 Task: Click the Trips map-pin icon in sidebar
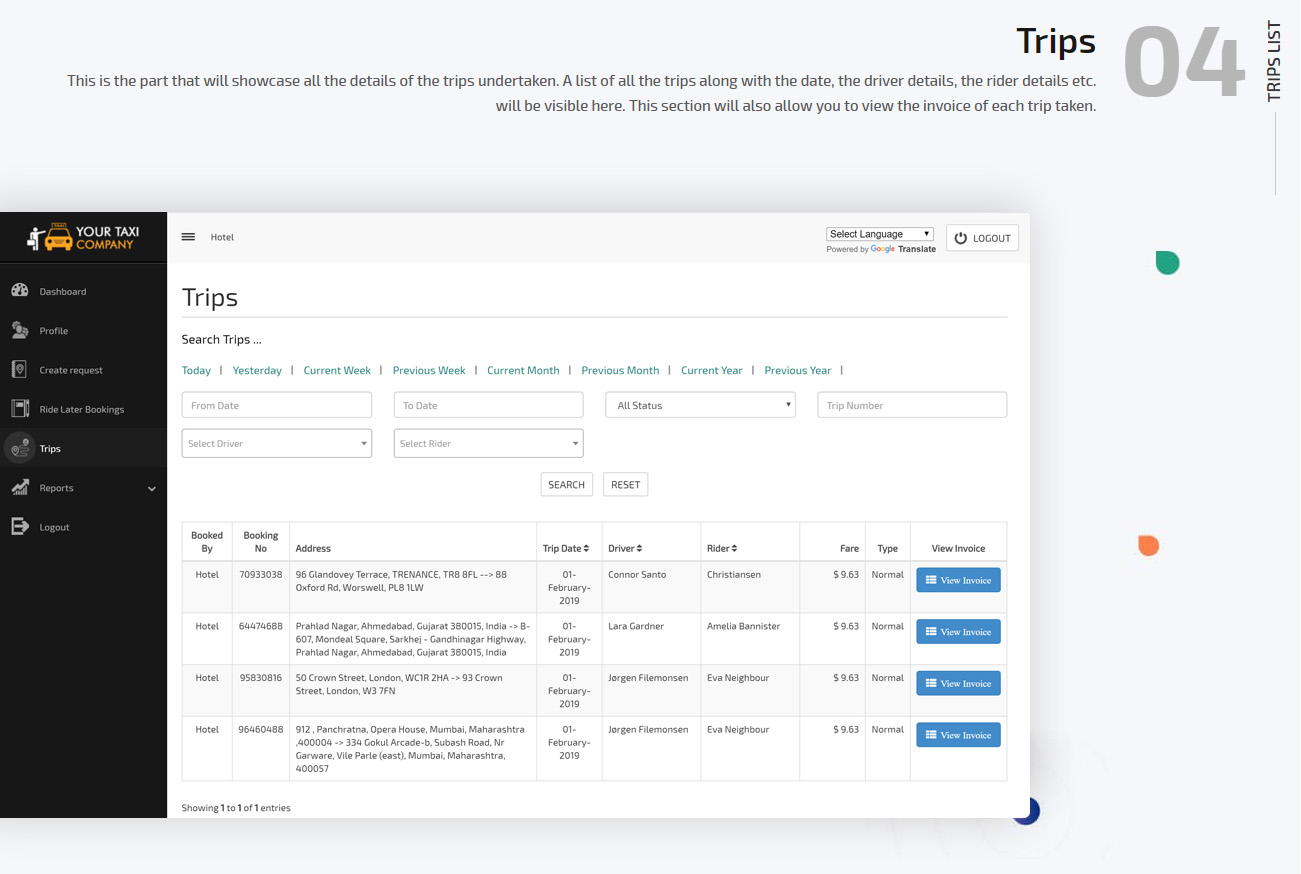pyautogui.click(x=20, y=449)
